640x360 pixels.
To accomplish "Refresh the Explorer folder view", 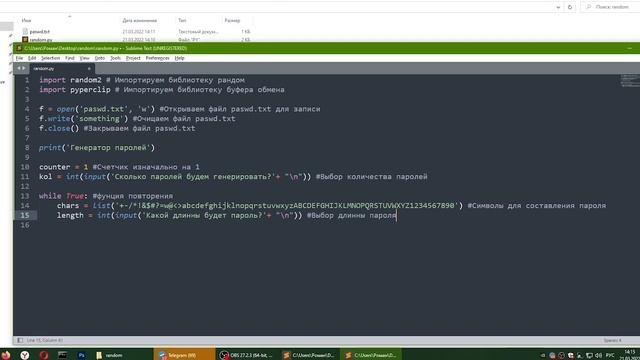I will pyautogui.click(x=570, y=7).
